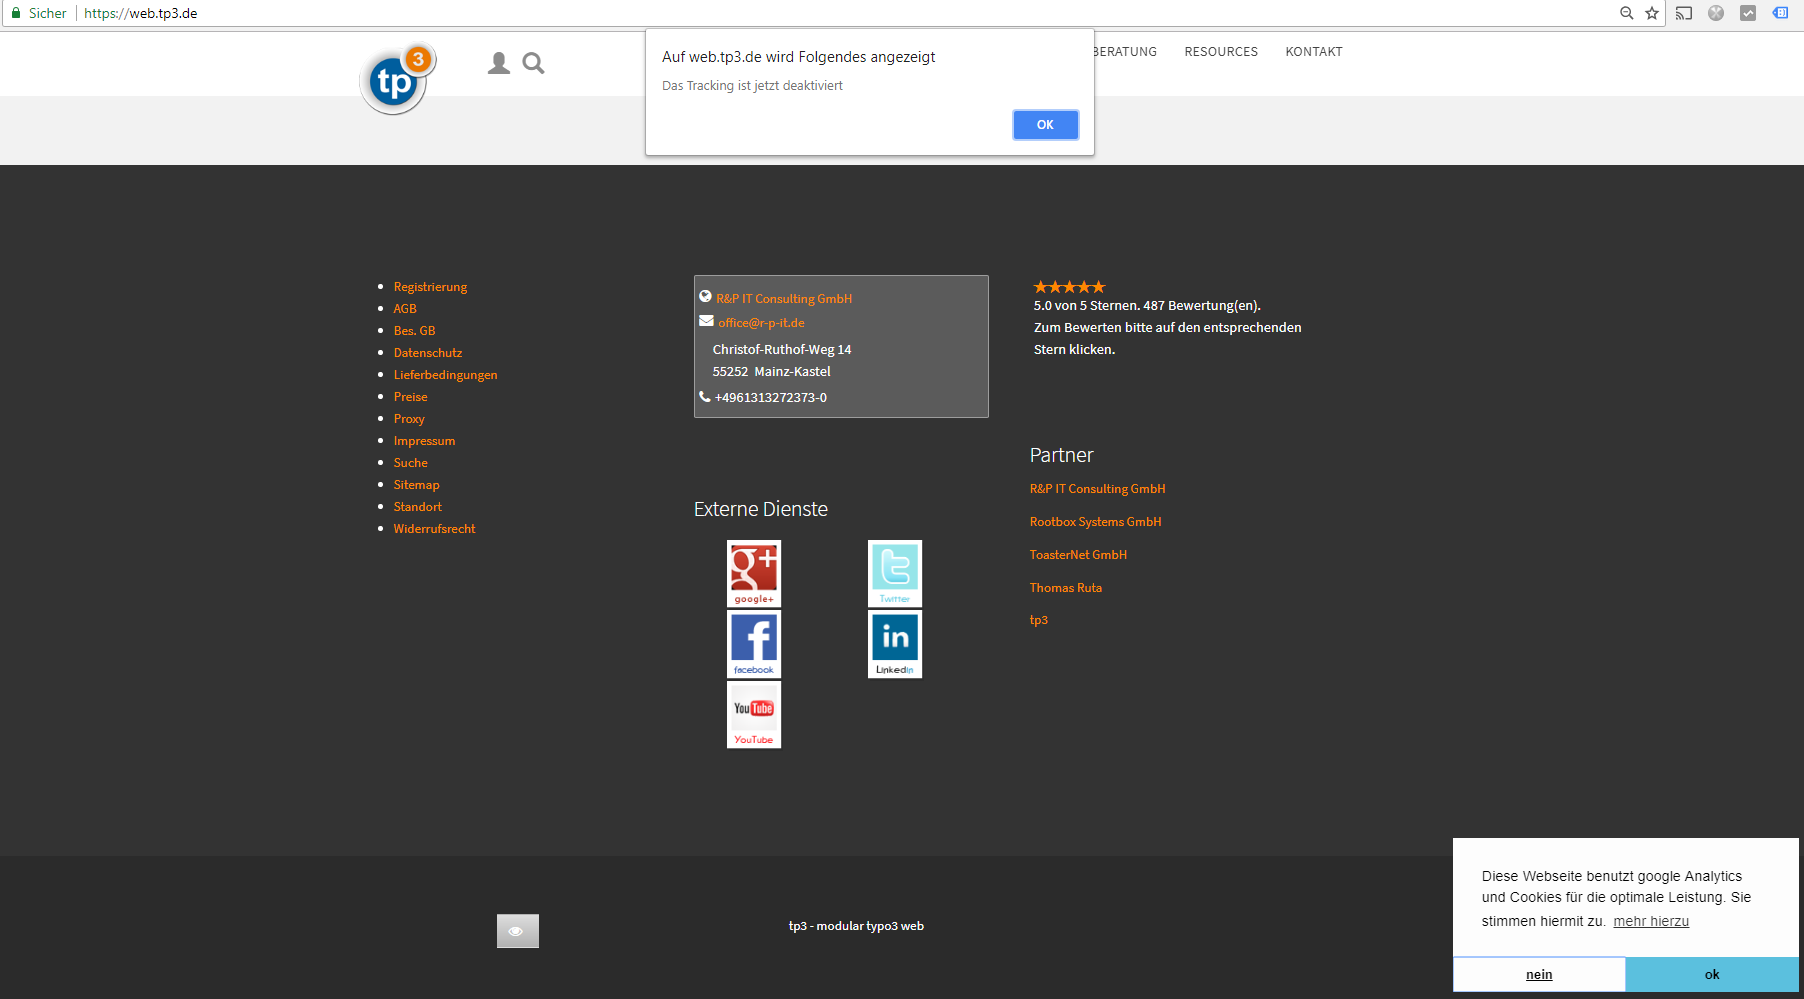Open the Facebook icon link
The width and height of the screenshot is (1804, 999).
pos(753,644)
